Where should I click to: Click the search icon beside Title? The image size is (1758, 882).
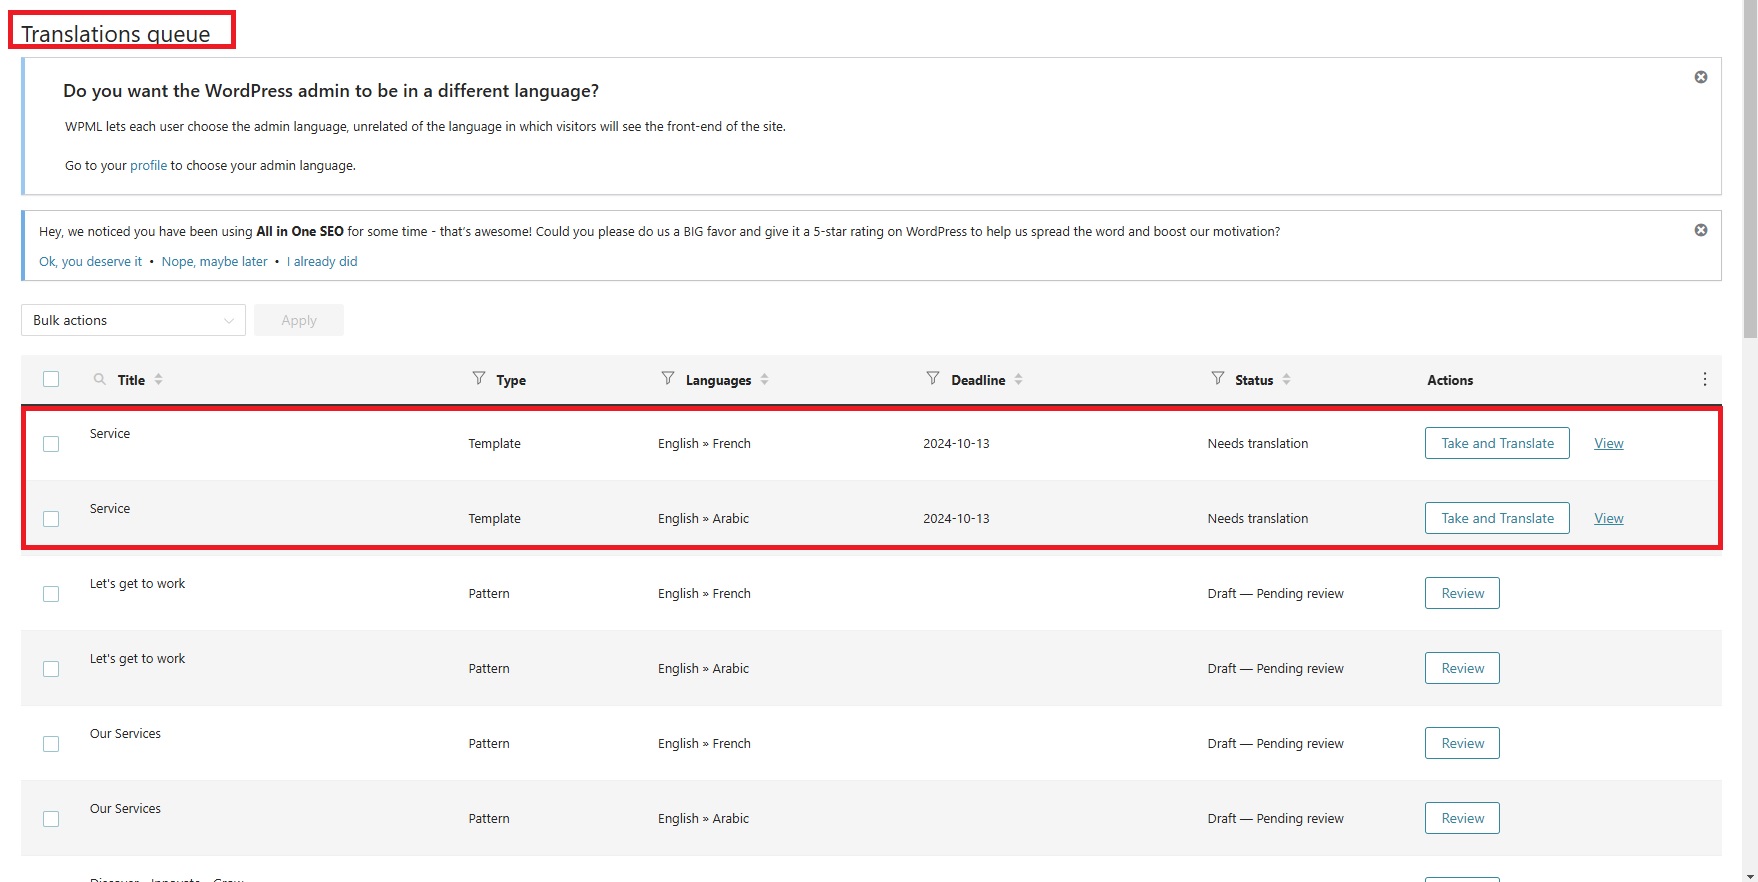[x=99, y=379]
